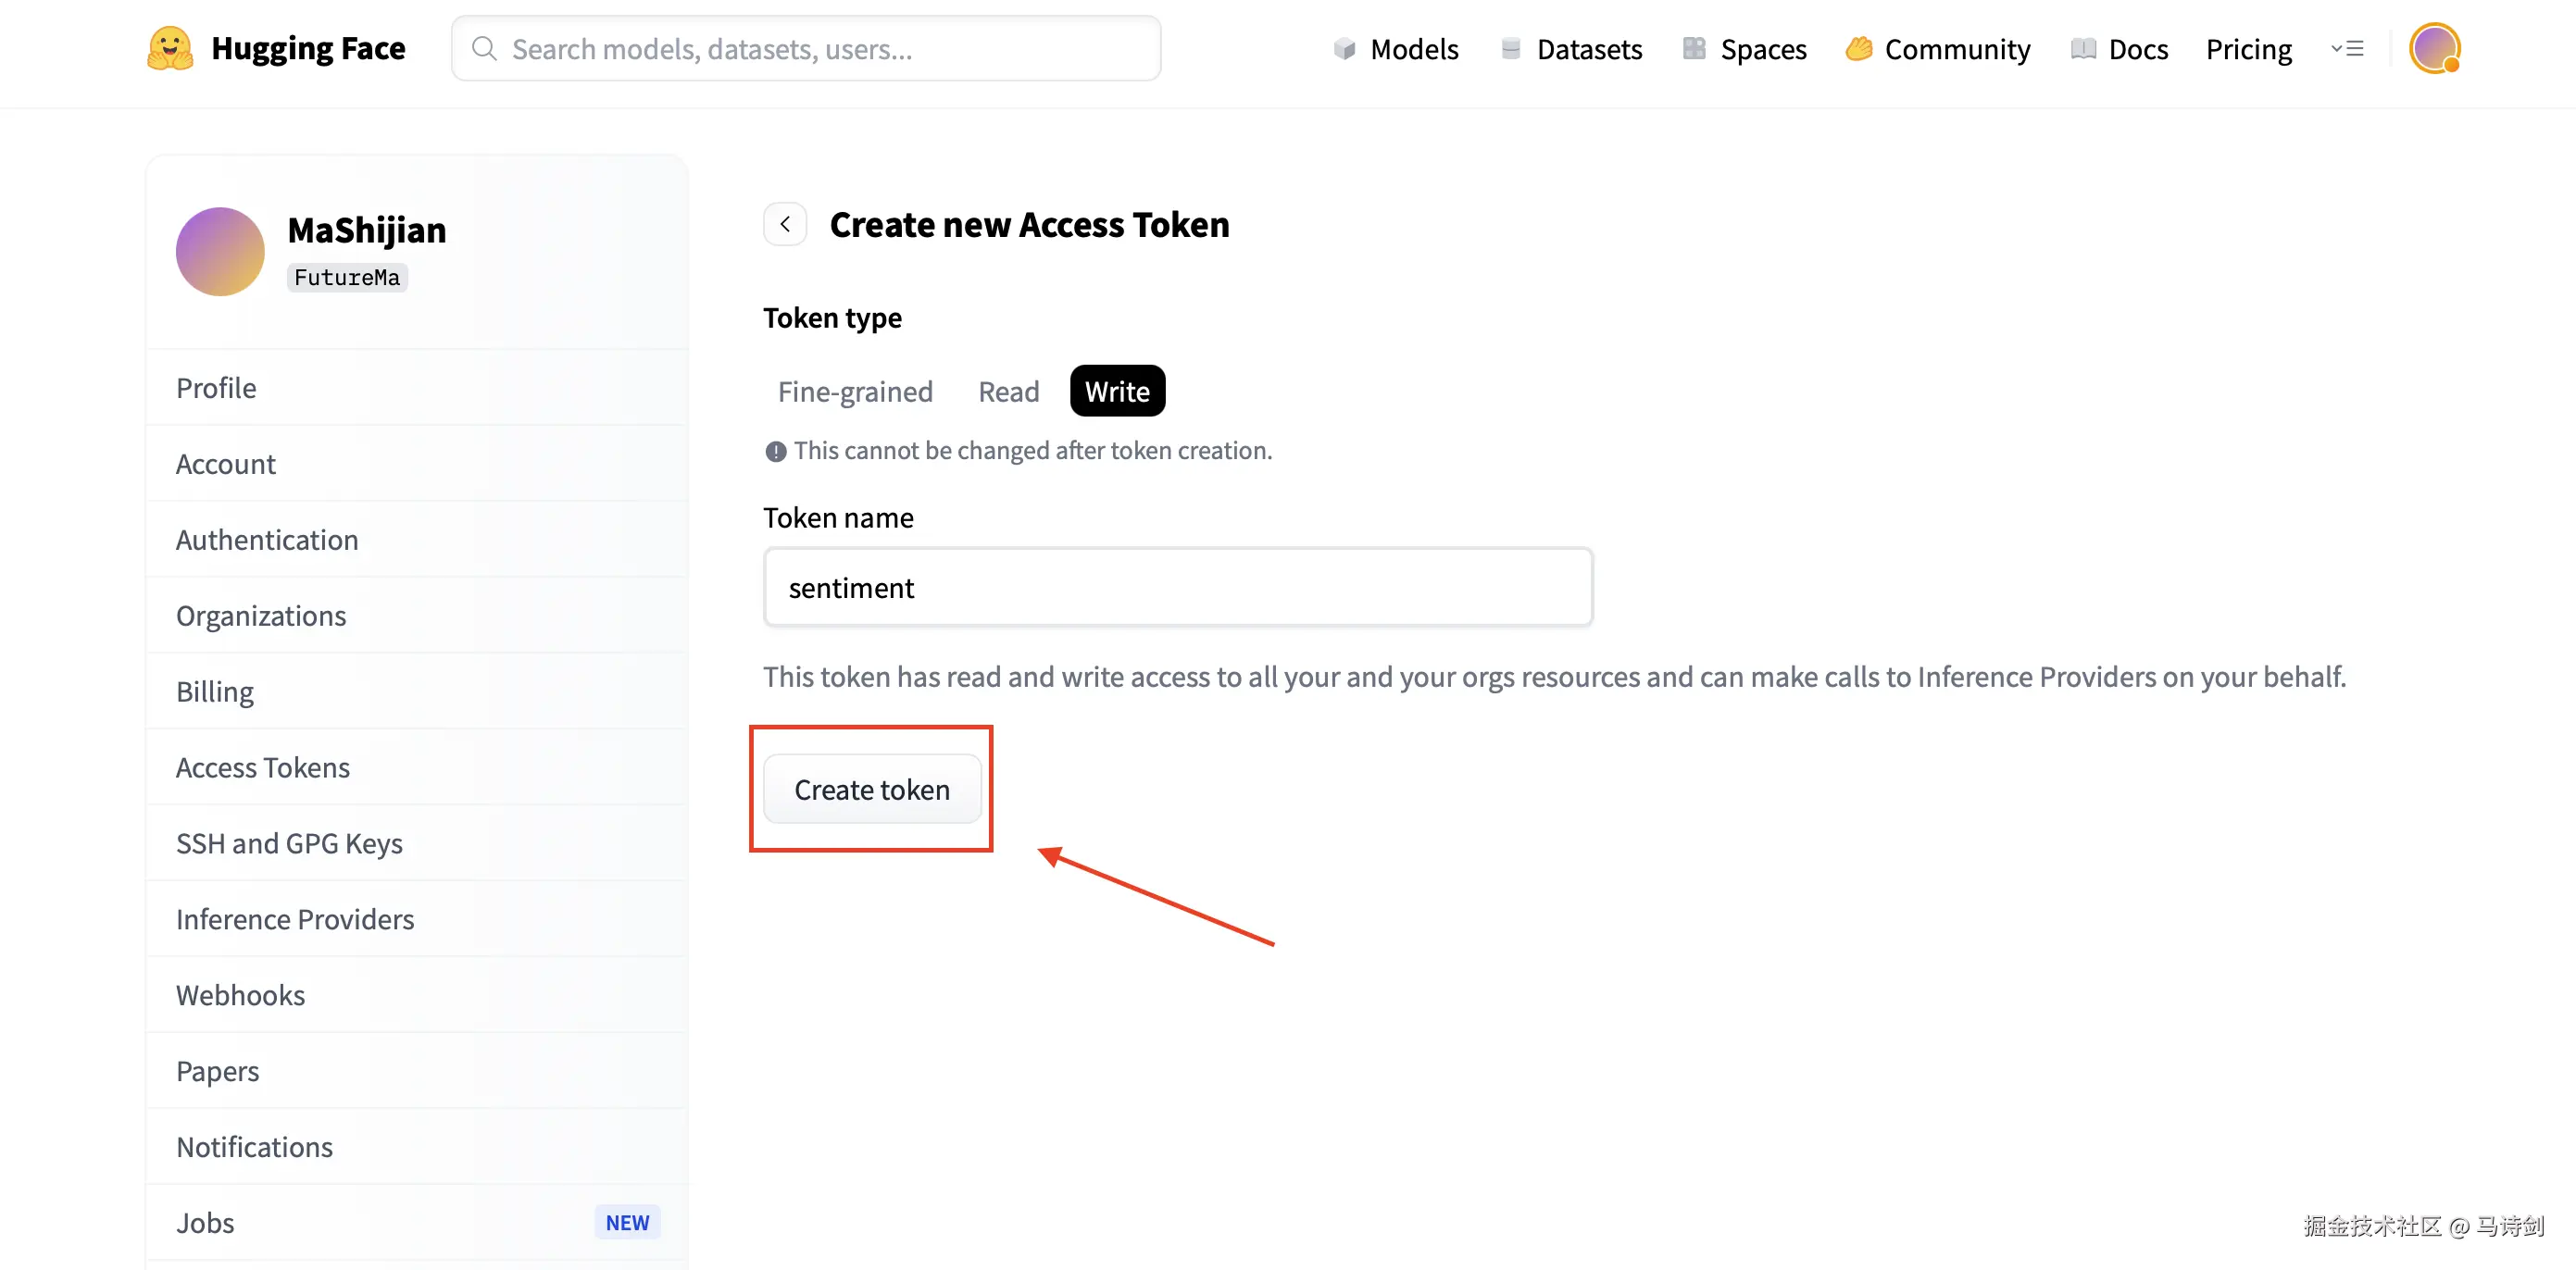Click the Token name input field
The width and height of the screenshot is (2576, 1270).
[1177, 587]
